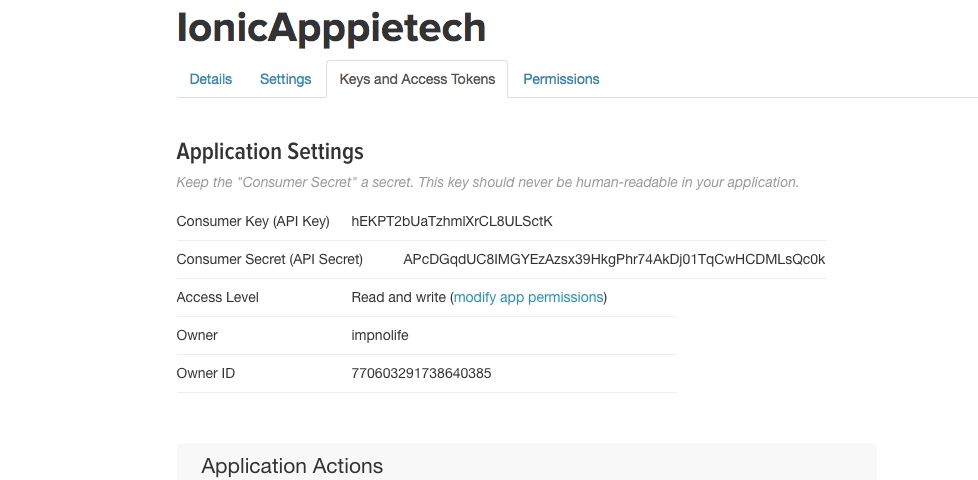The image size is (978, 480).
Task: Click the Owner ID row label
Action: [x=206, y=373]
